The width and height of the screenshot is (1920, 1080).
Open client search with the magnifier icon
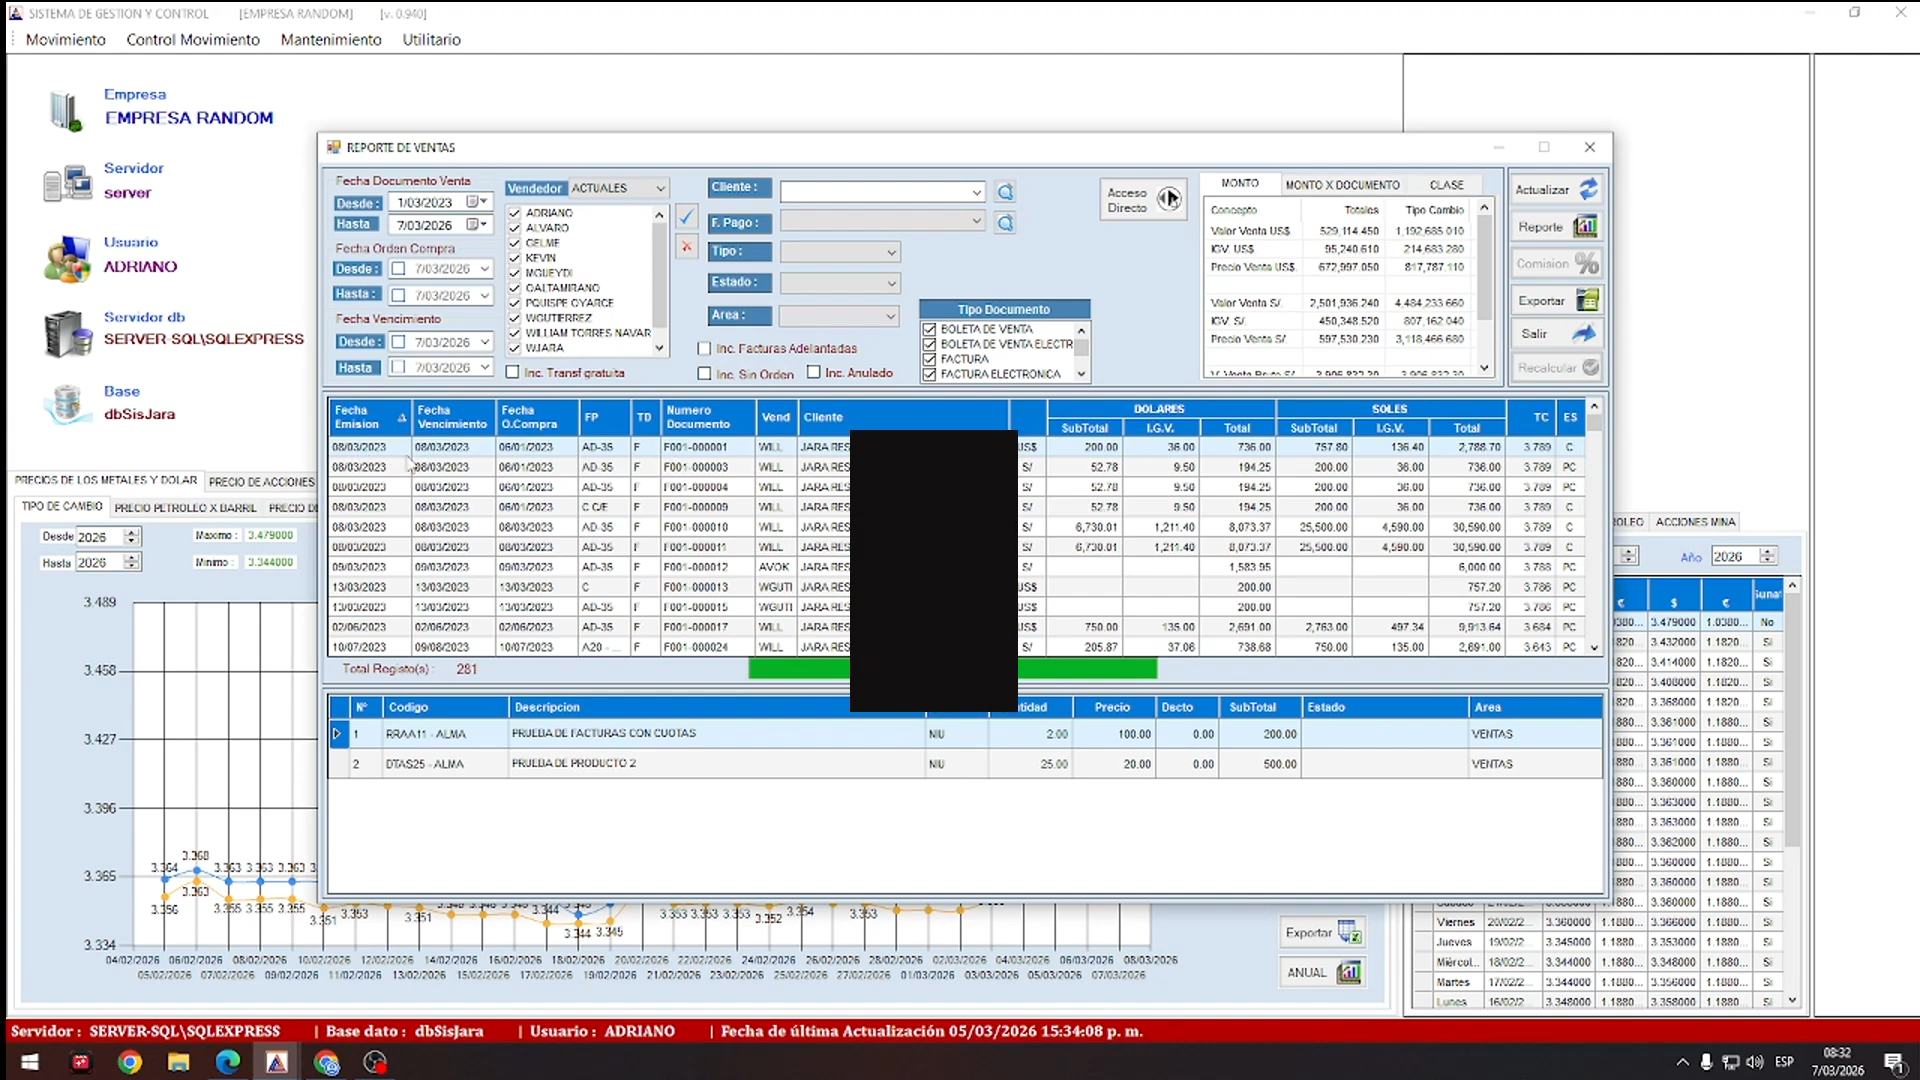[x=1005, y=192]
